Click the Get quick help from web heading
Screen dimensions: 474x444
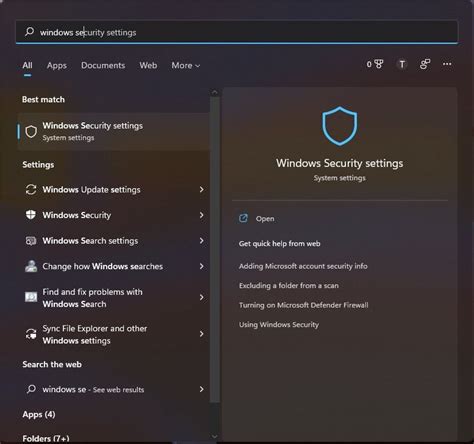279,243
